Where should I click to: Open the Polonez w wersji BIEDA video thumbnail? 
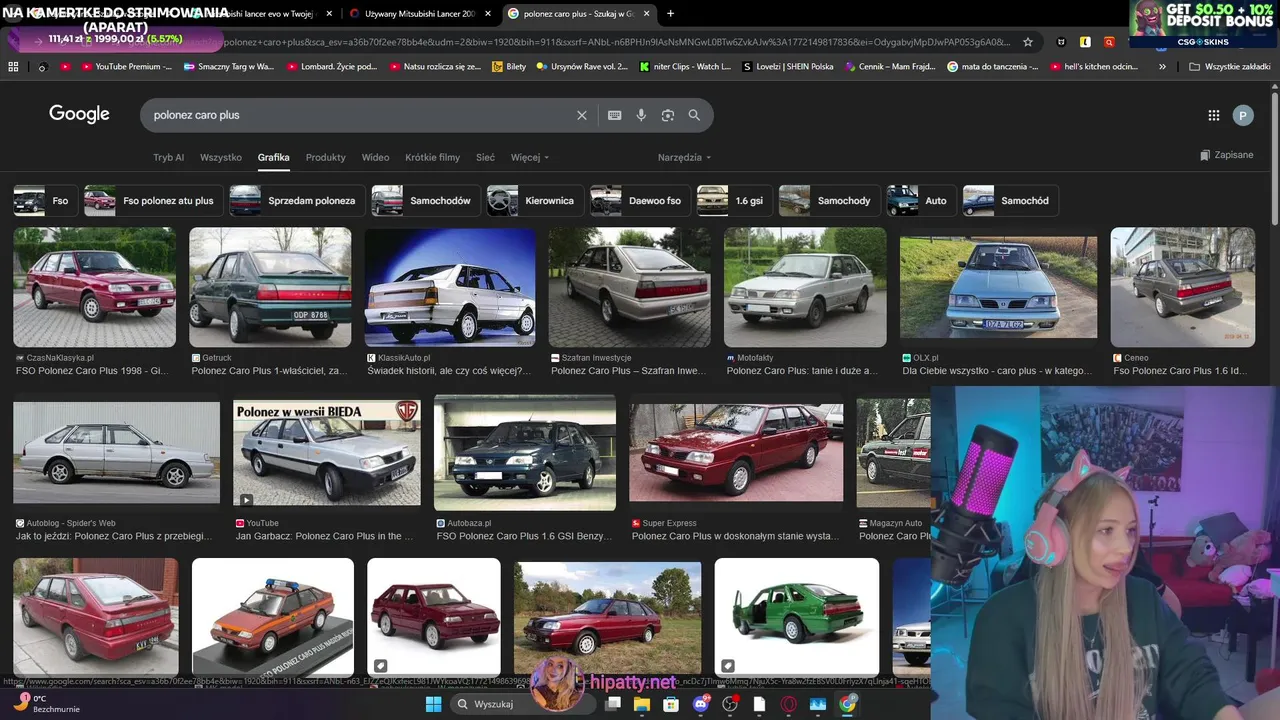(327, 454)
